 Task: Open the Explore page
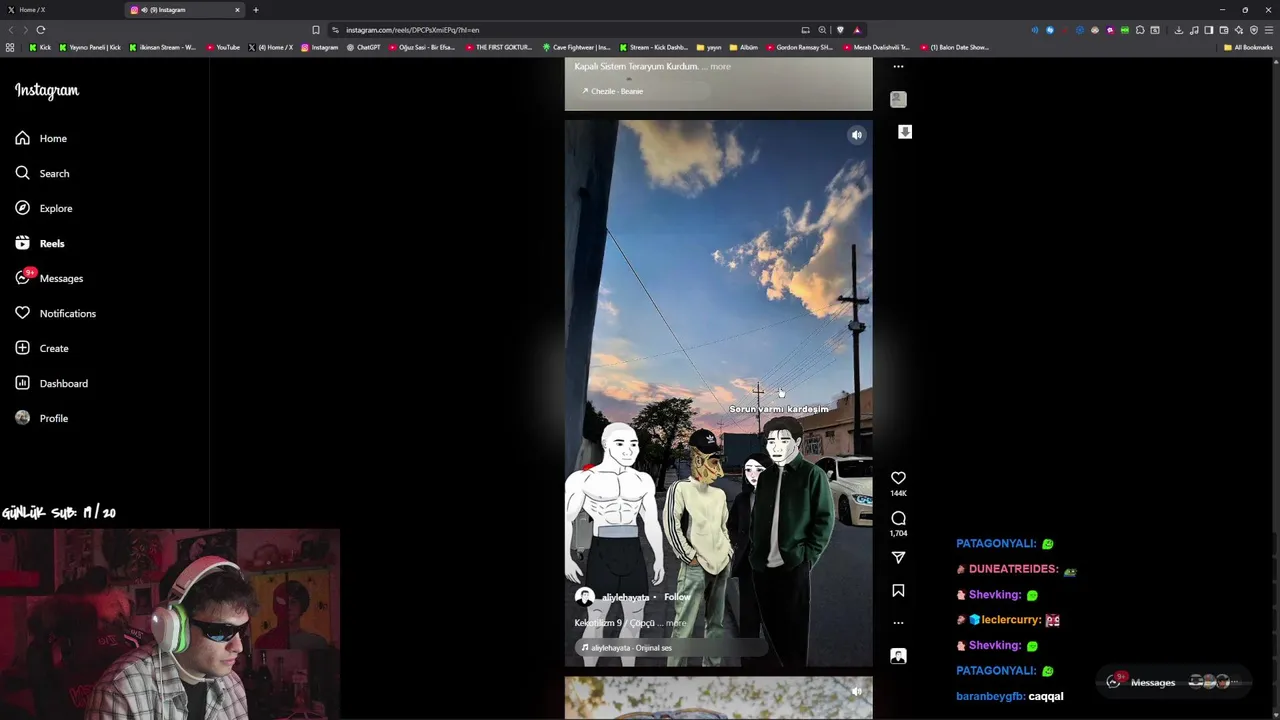coord(43,208)
